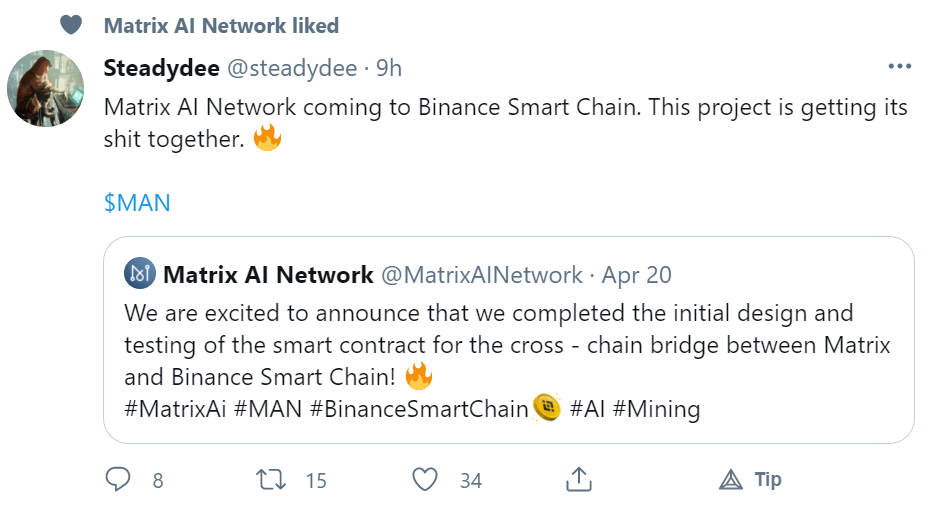Click Matrix AI Network avatar in quoted tweet
Image resolution: width=936 pixels, height=507 pixels.
pos(138,274)
